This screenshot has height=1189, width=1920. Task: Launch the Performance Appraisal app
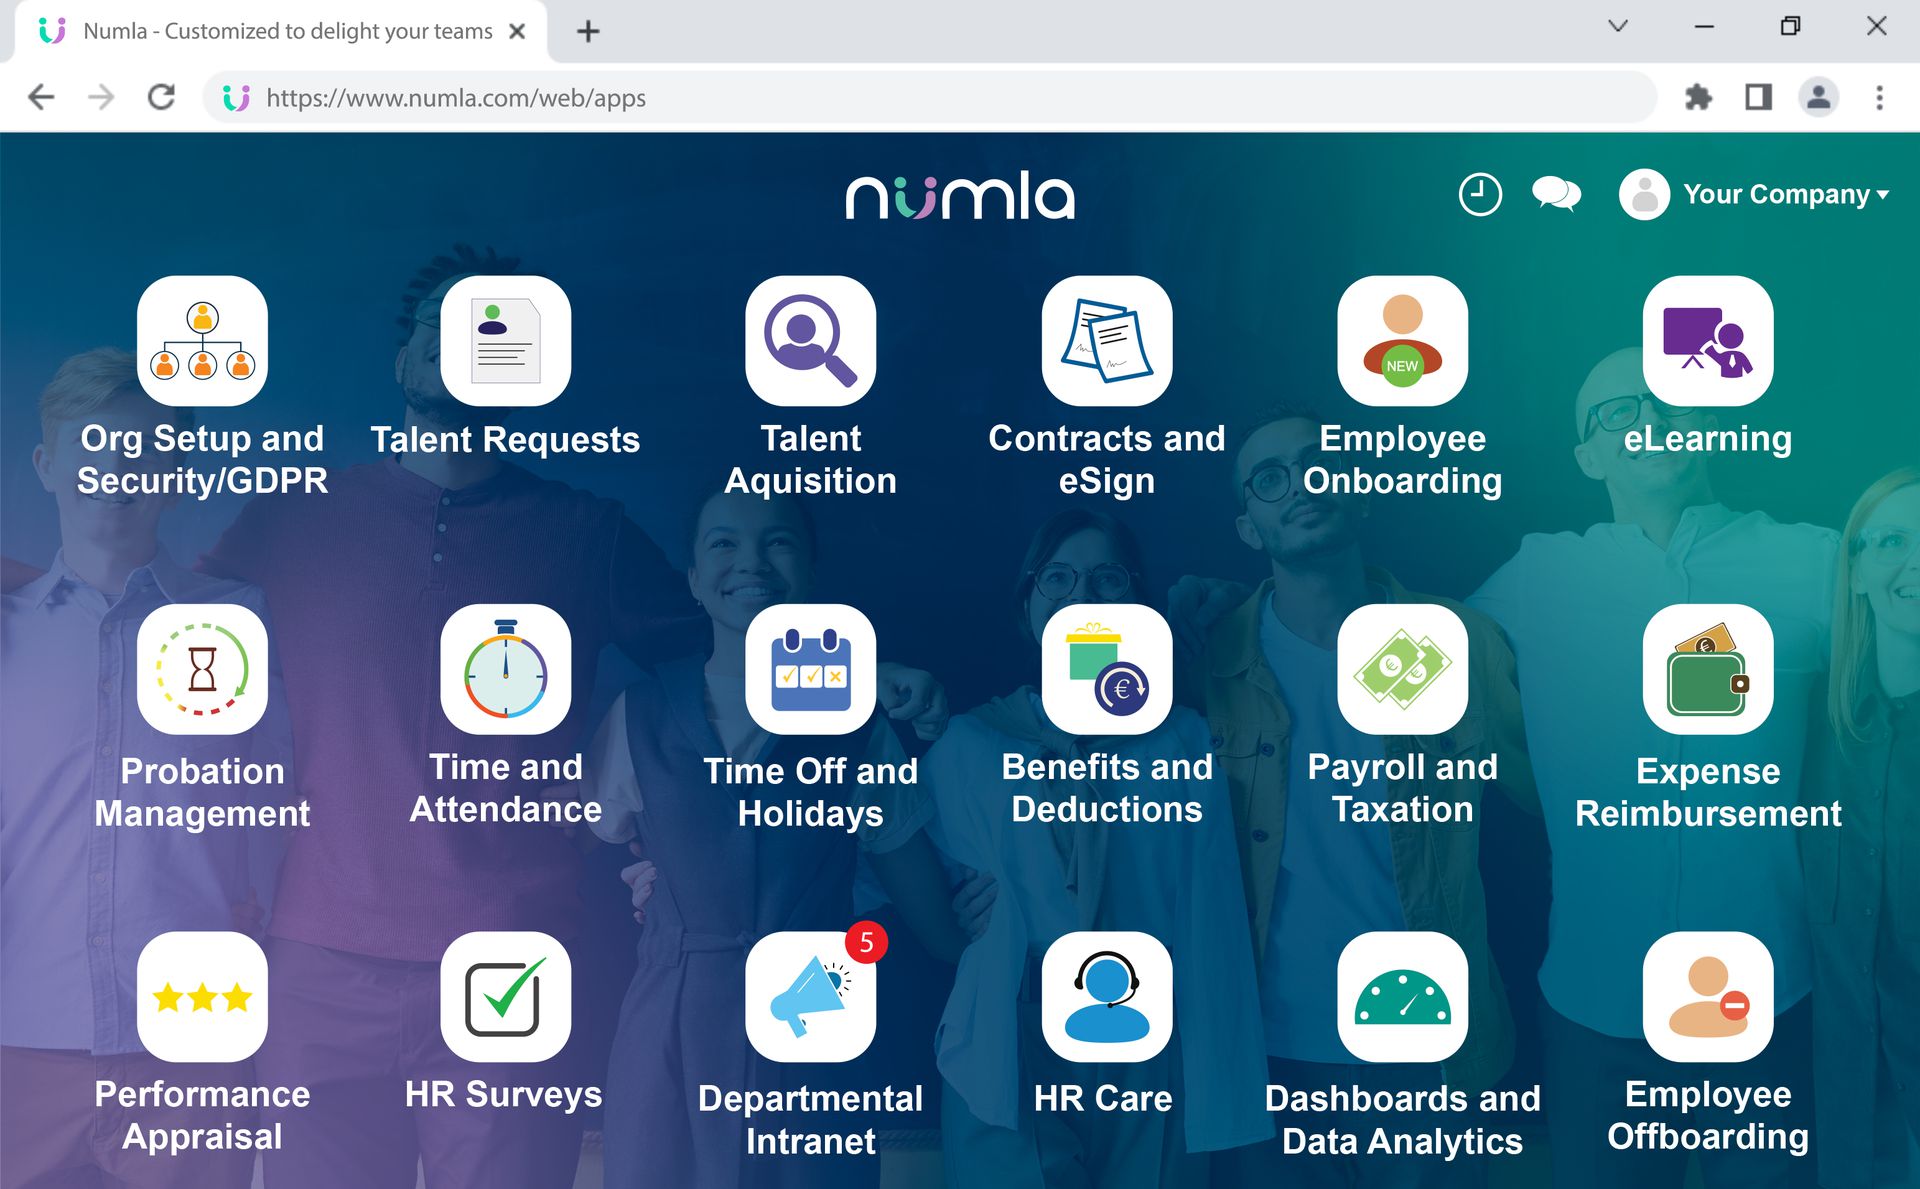[201, 997]
